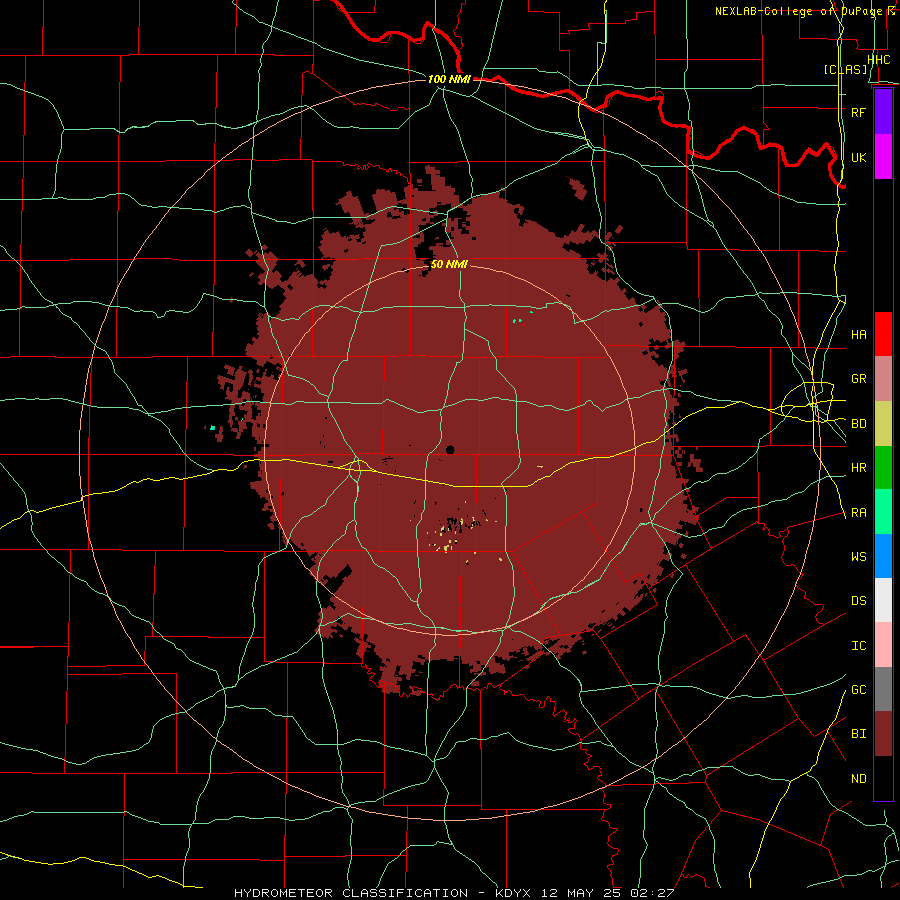
Task: Click the IC light-pink legend swatch
Action: [883, 645]
